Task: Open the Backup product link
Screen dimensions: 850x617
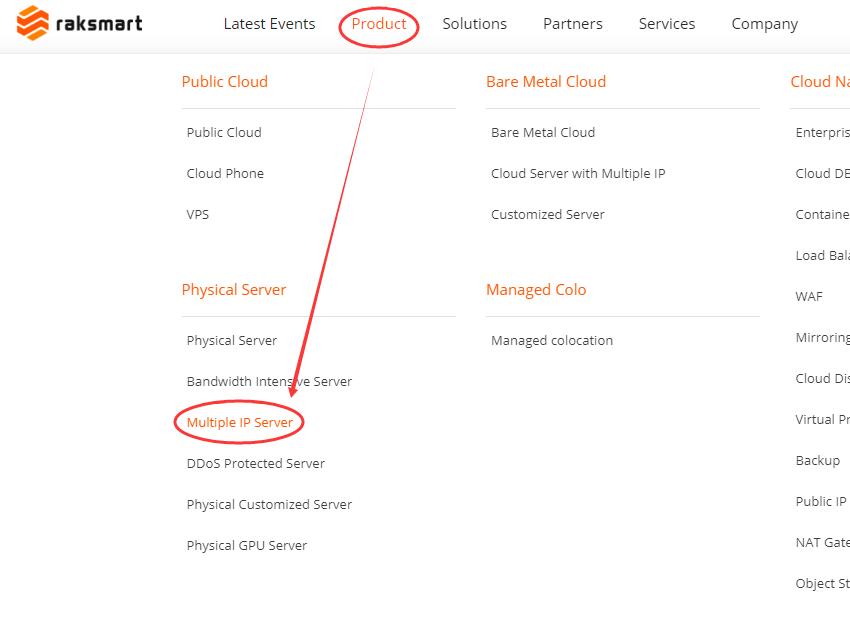Action: click(817, 461)
